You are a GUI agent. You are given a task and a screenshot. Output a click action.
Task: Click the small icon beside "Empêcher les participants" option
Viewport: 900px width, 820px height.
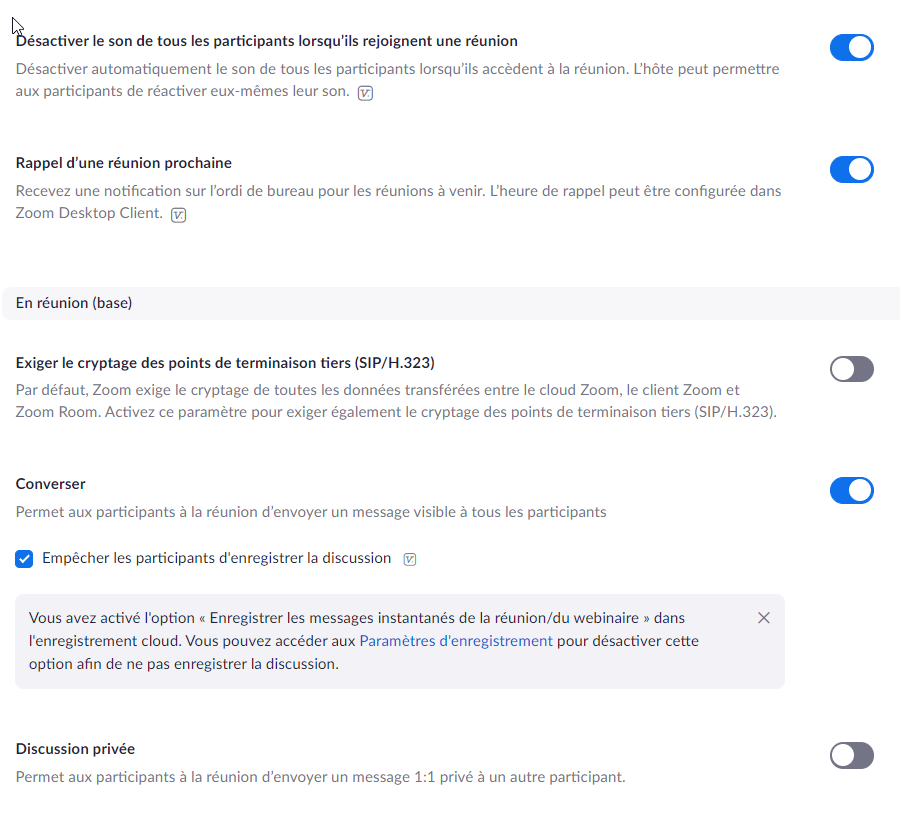(x=409, y=560)
